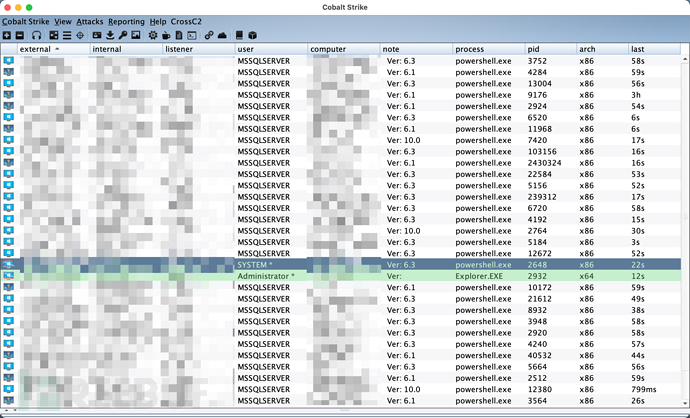Select the 3h last check-in cell
The image size is (690, 418).
point(655,95)
